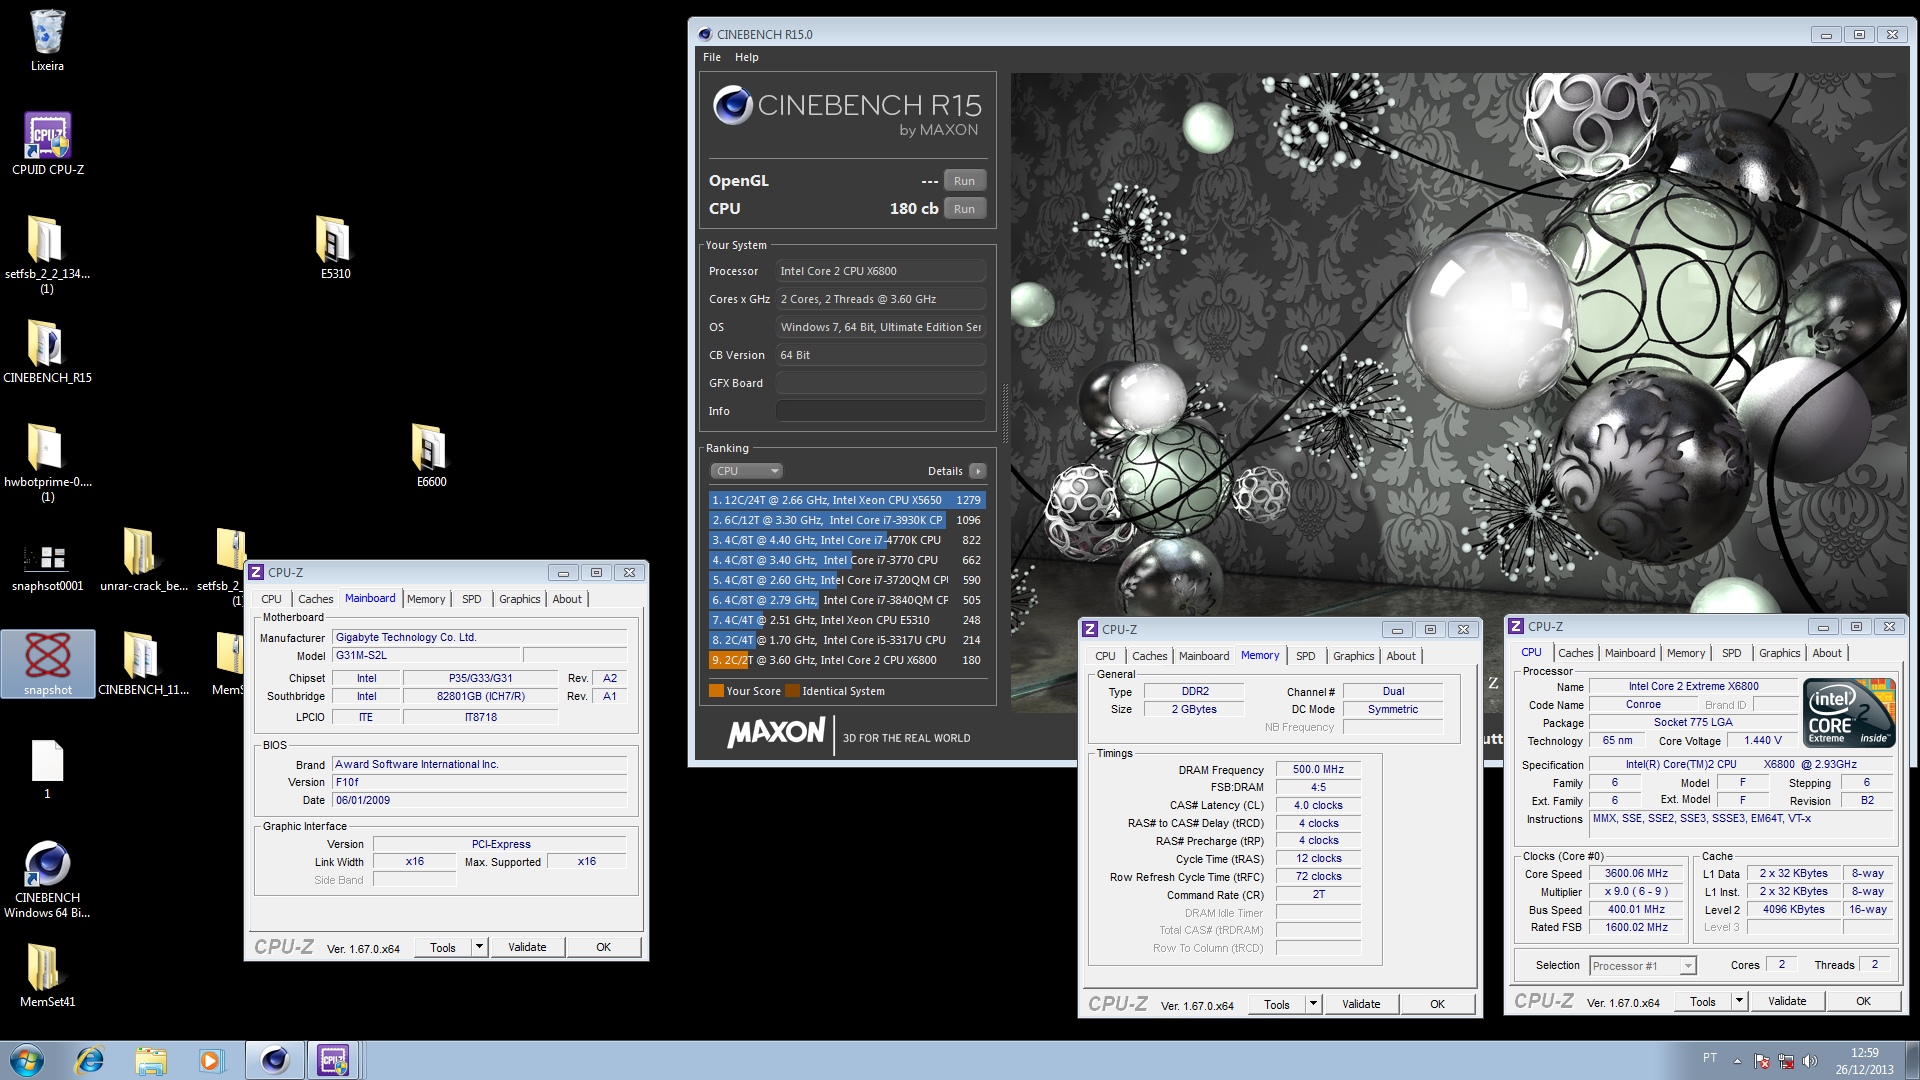1920x1080 pixels.
Task: Open the Cinebench ranking CPU dropdown
Action: [746, 471]
